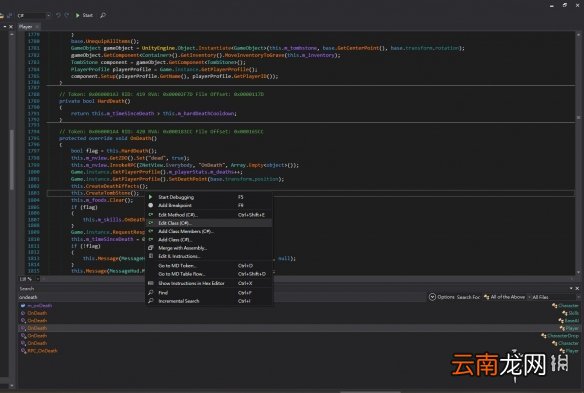Select Edit Class (C#) menu entry
Image resolution: width=584 pixels, height=393 pixels.
pyautogui.click(x=209, y=223)
